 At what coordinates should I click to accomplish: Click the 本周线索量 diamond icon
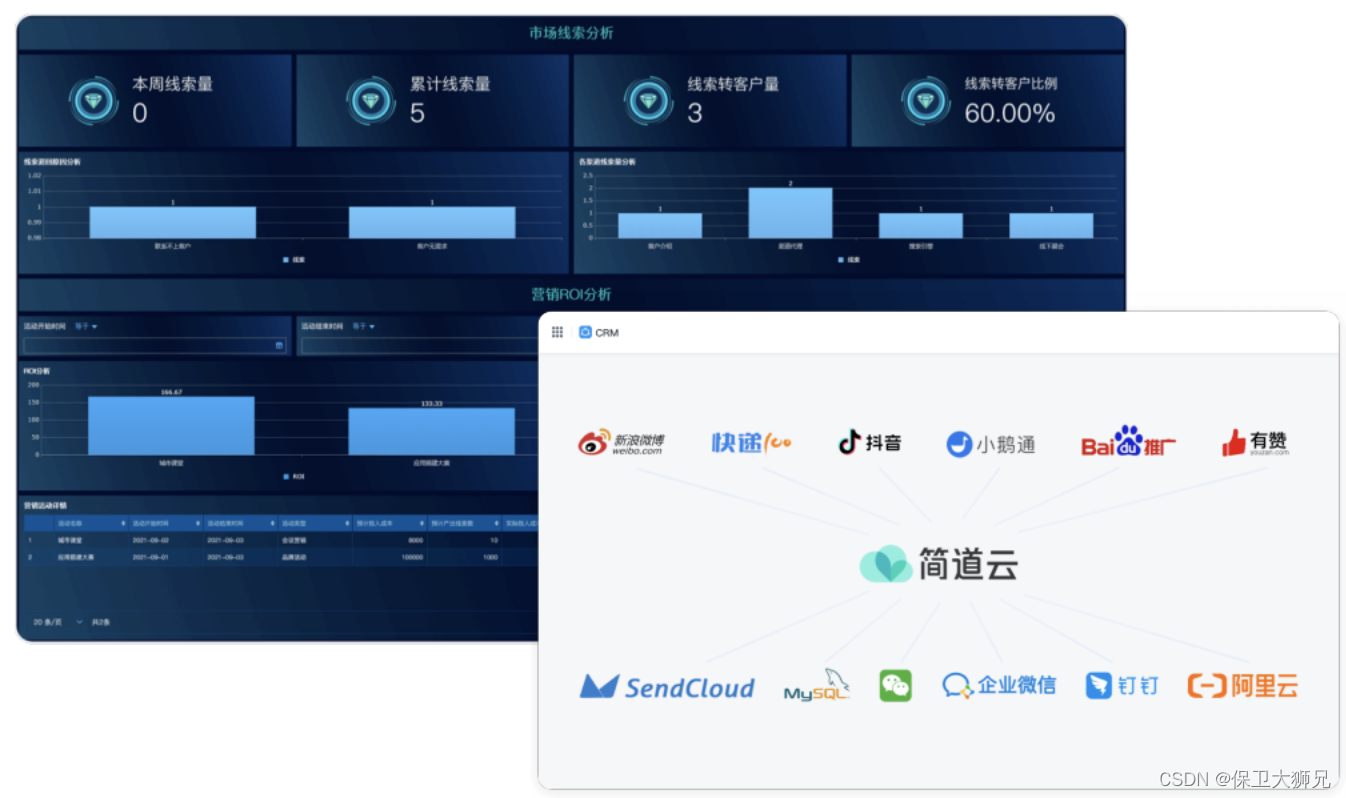tap(94, 101)
